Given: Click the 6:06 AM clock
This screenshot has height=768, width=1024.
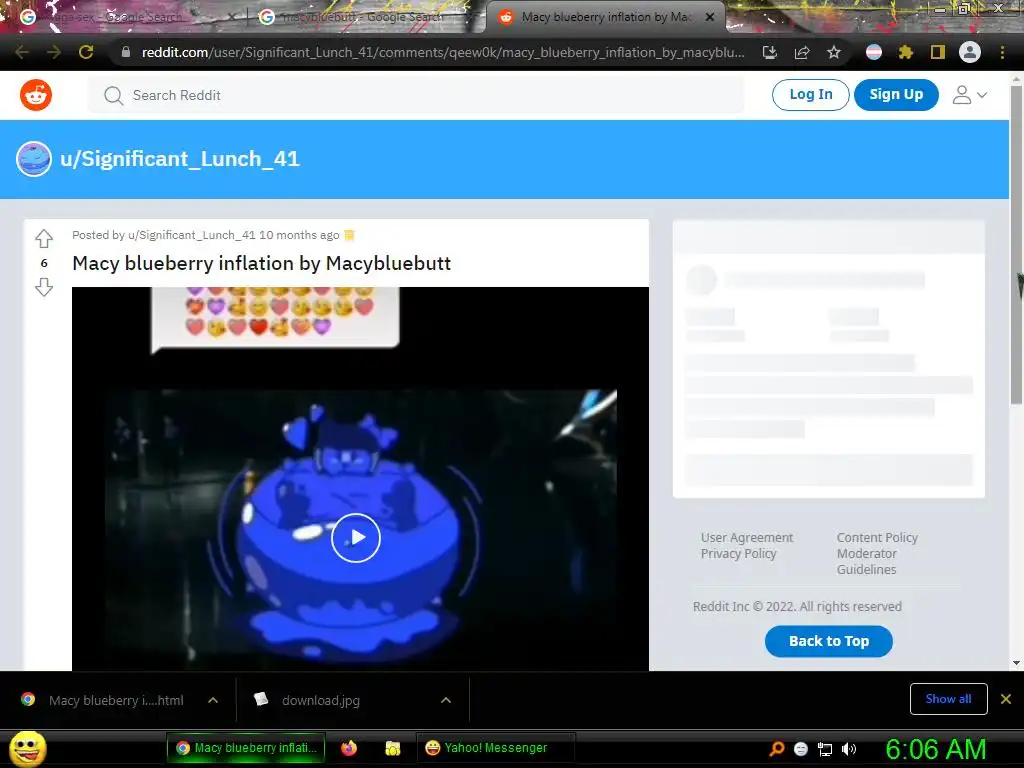Looking at the screenshot, I should (x=936, y=749).
